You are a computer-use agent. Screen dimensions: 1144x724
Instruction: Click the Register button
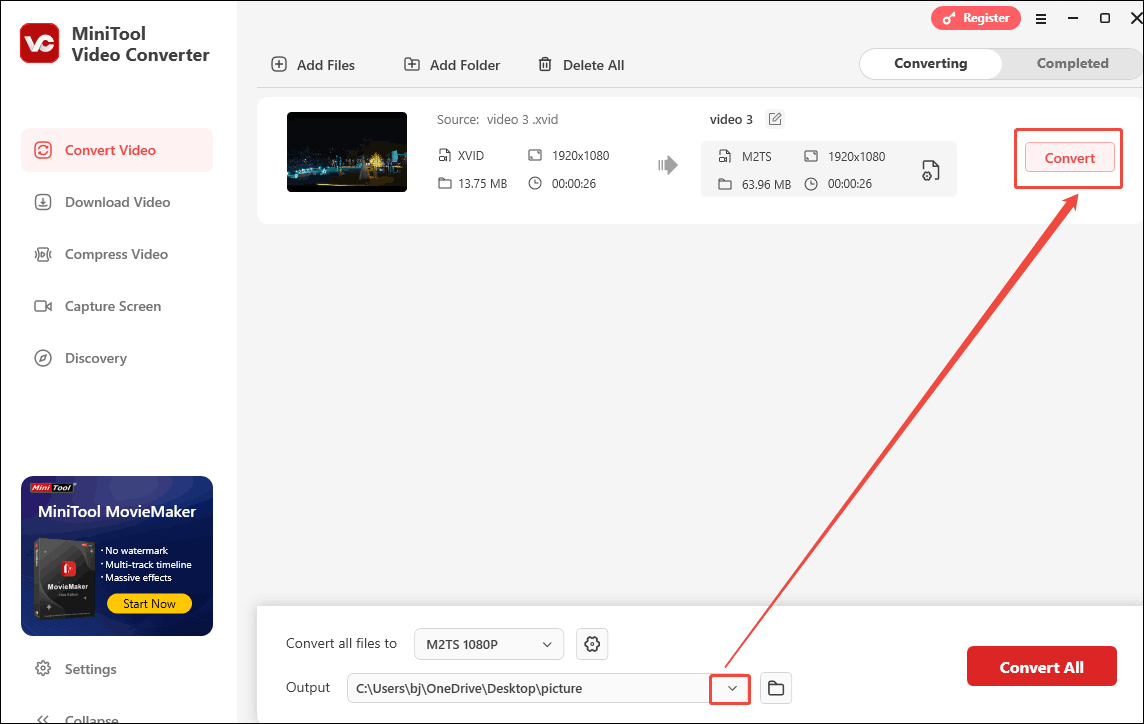pos(975,18)
